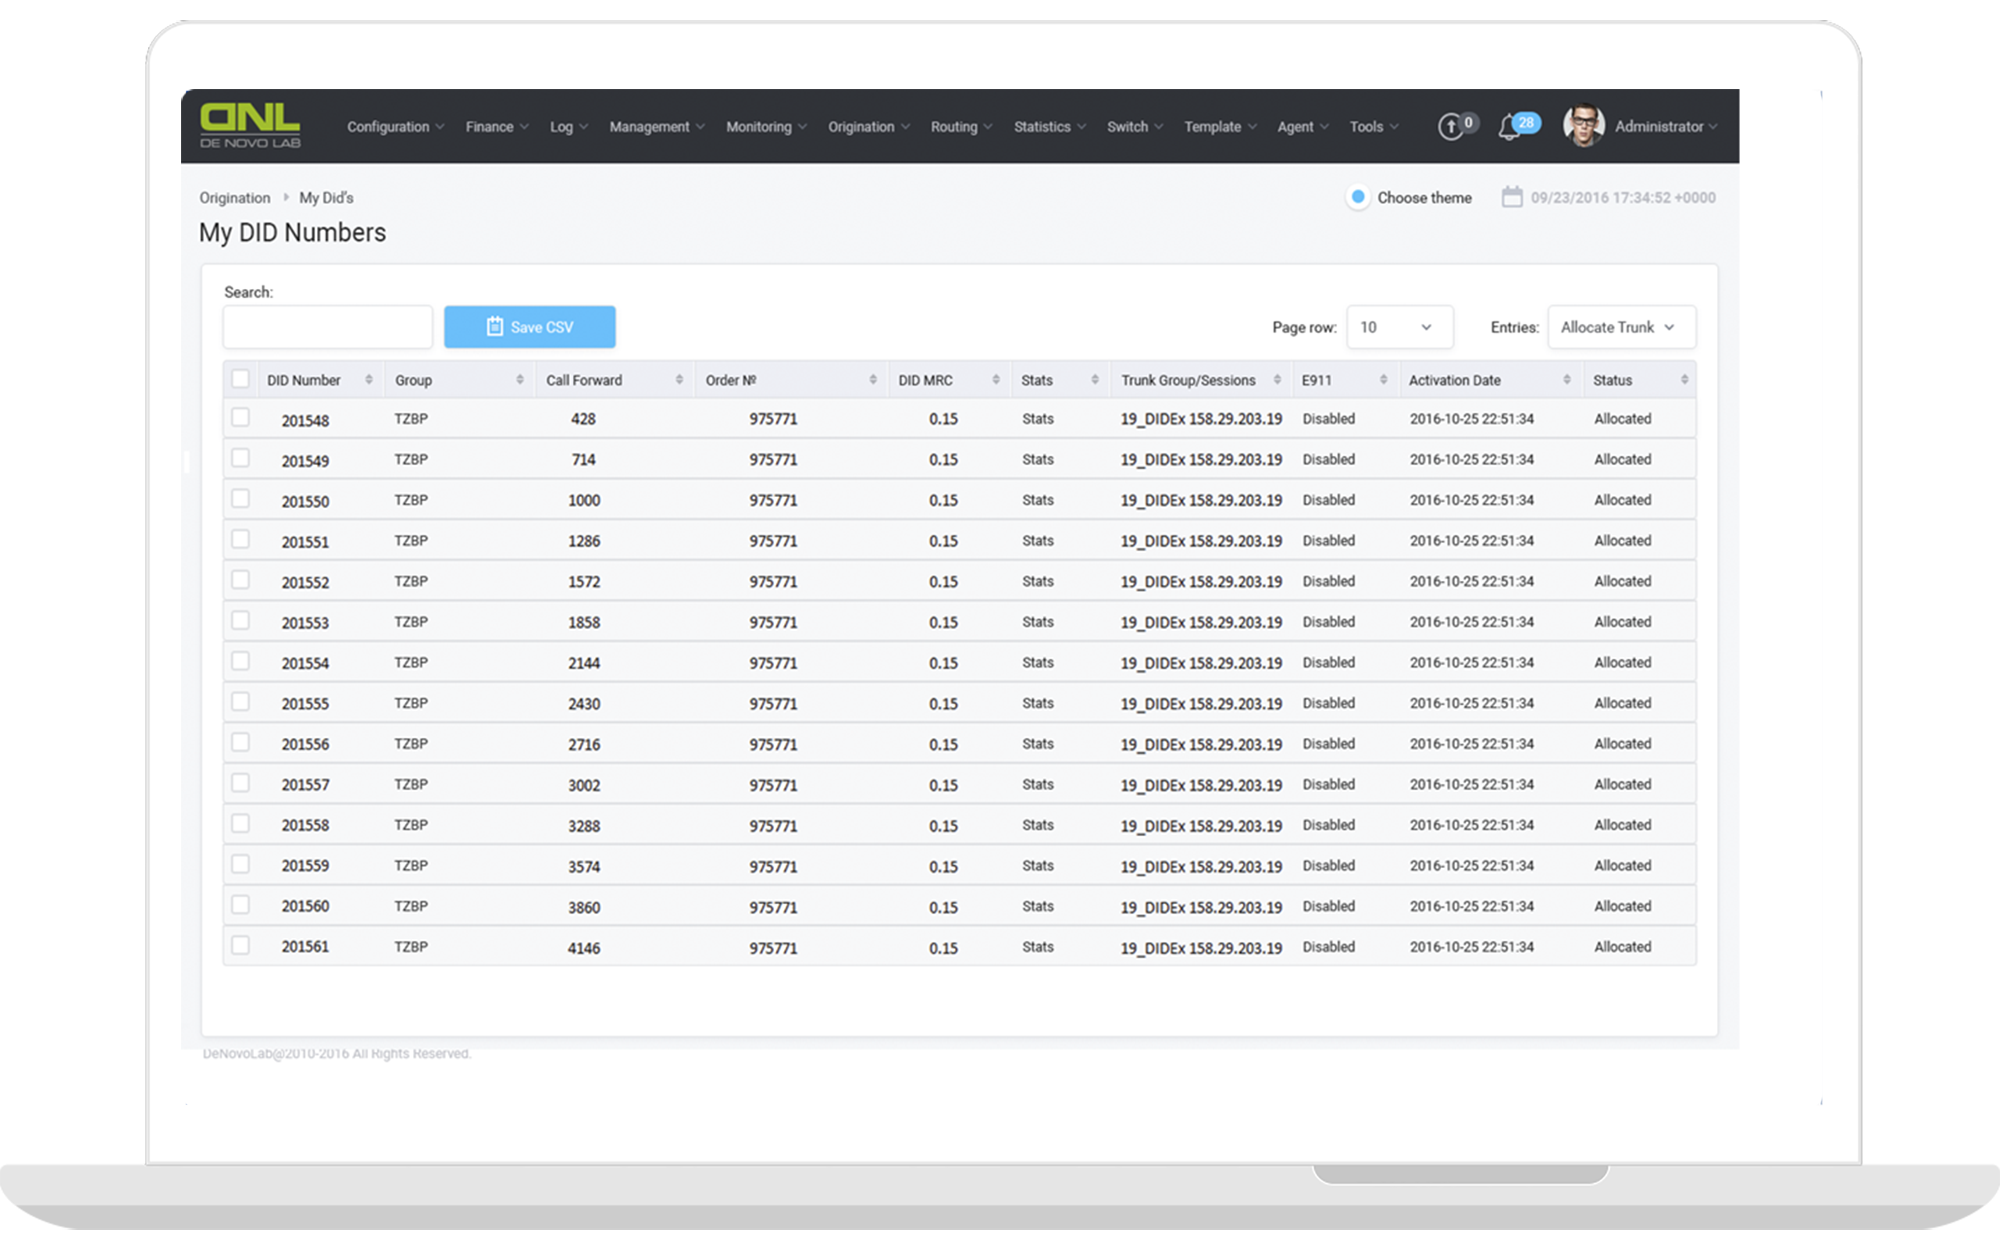
Task: Open the Template menu
Action: pos(1220,127)
